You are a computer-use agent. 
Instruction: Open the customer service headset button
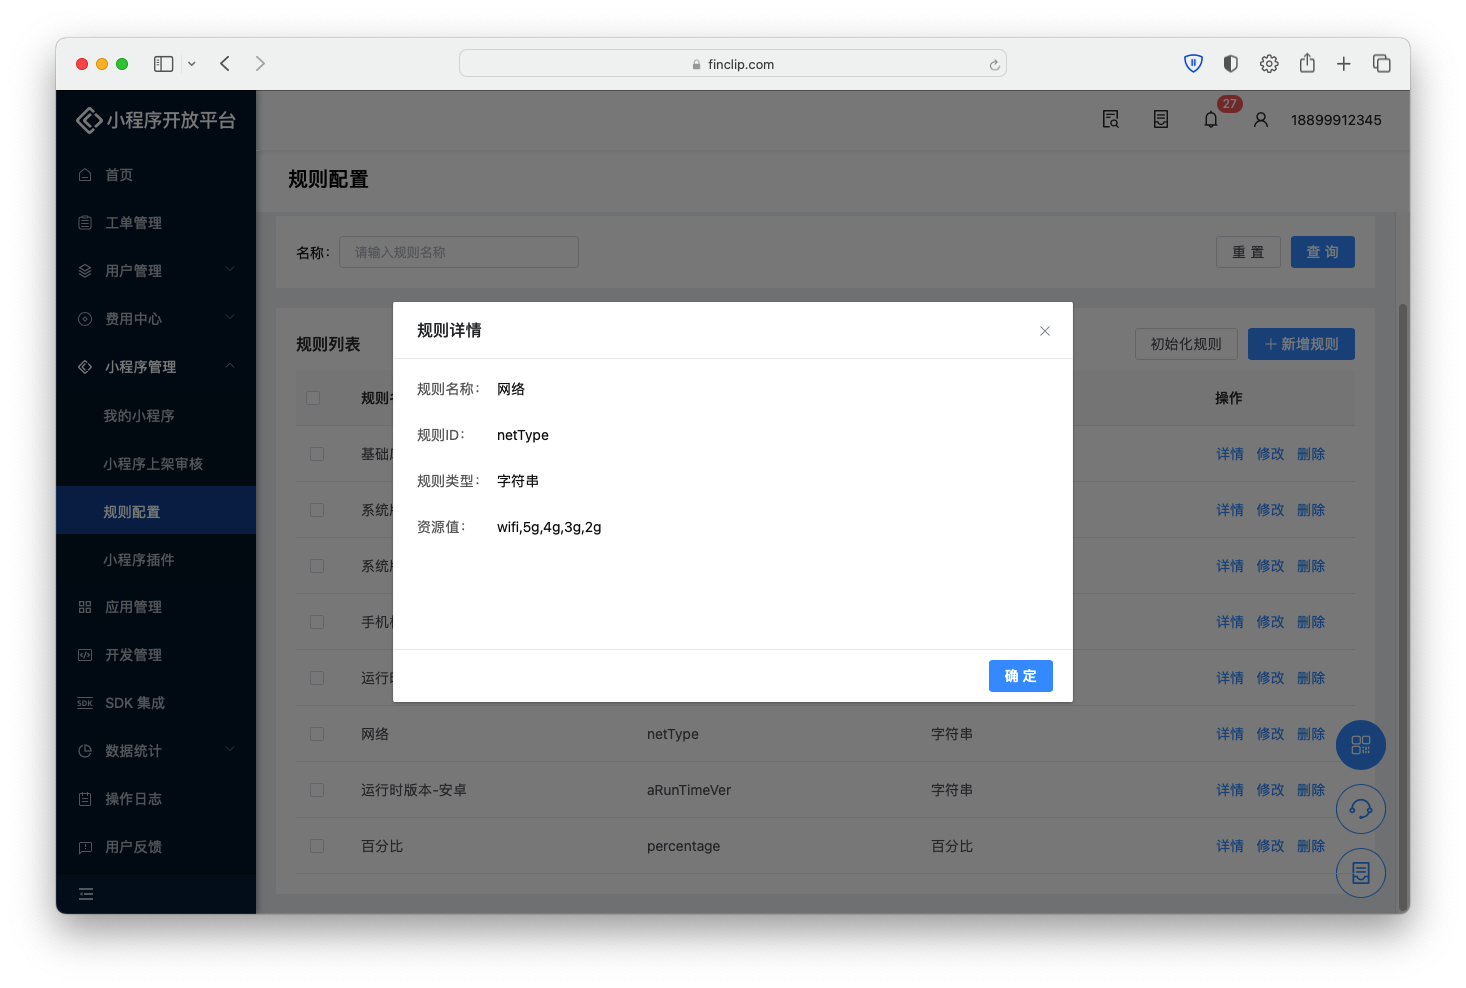pos(1360,809)
